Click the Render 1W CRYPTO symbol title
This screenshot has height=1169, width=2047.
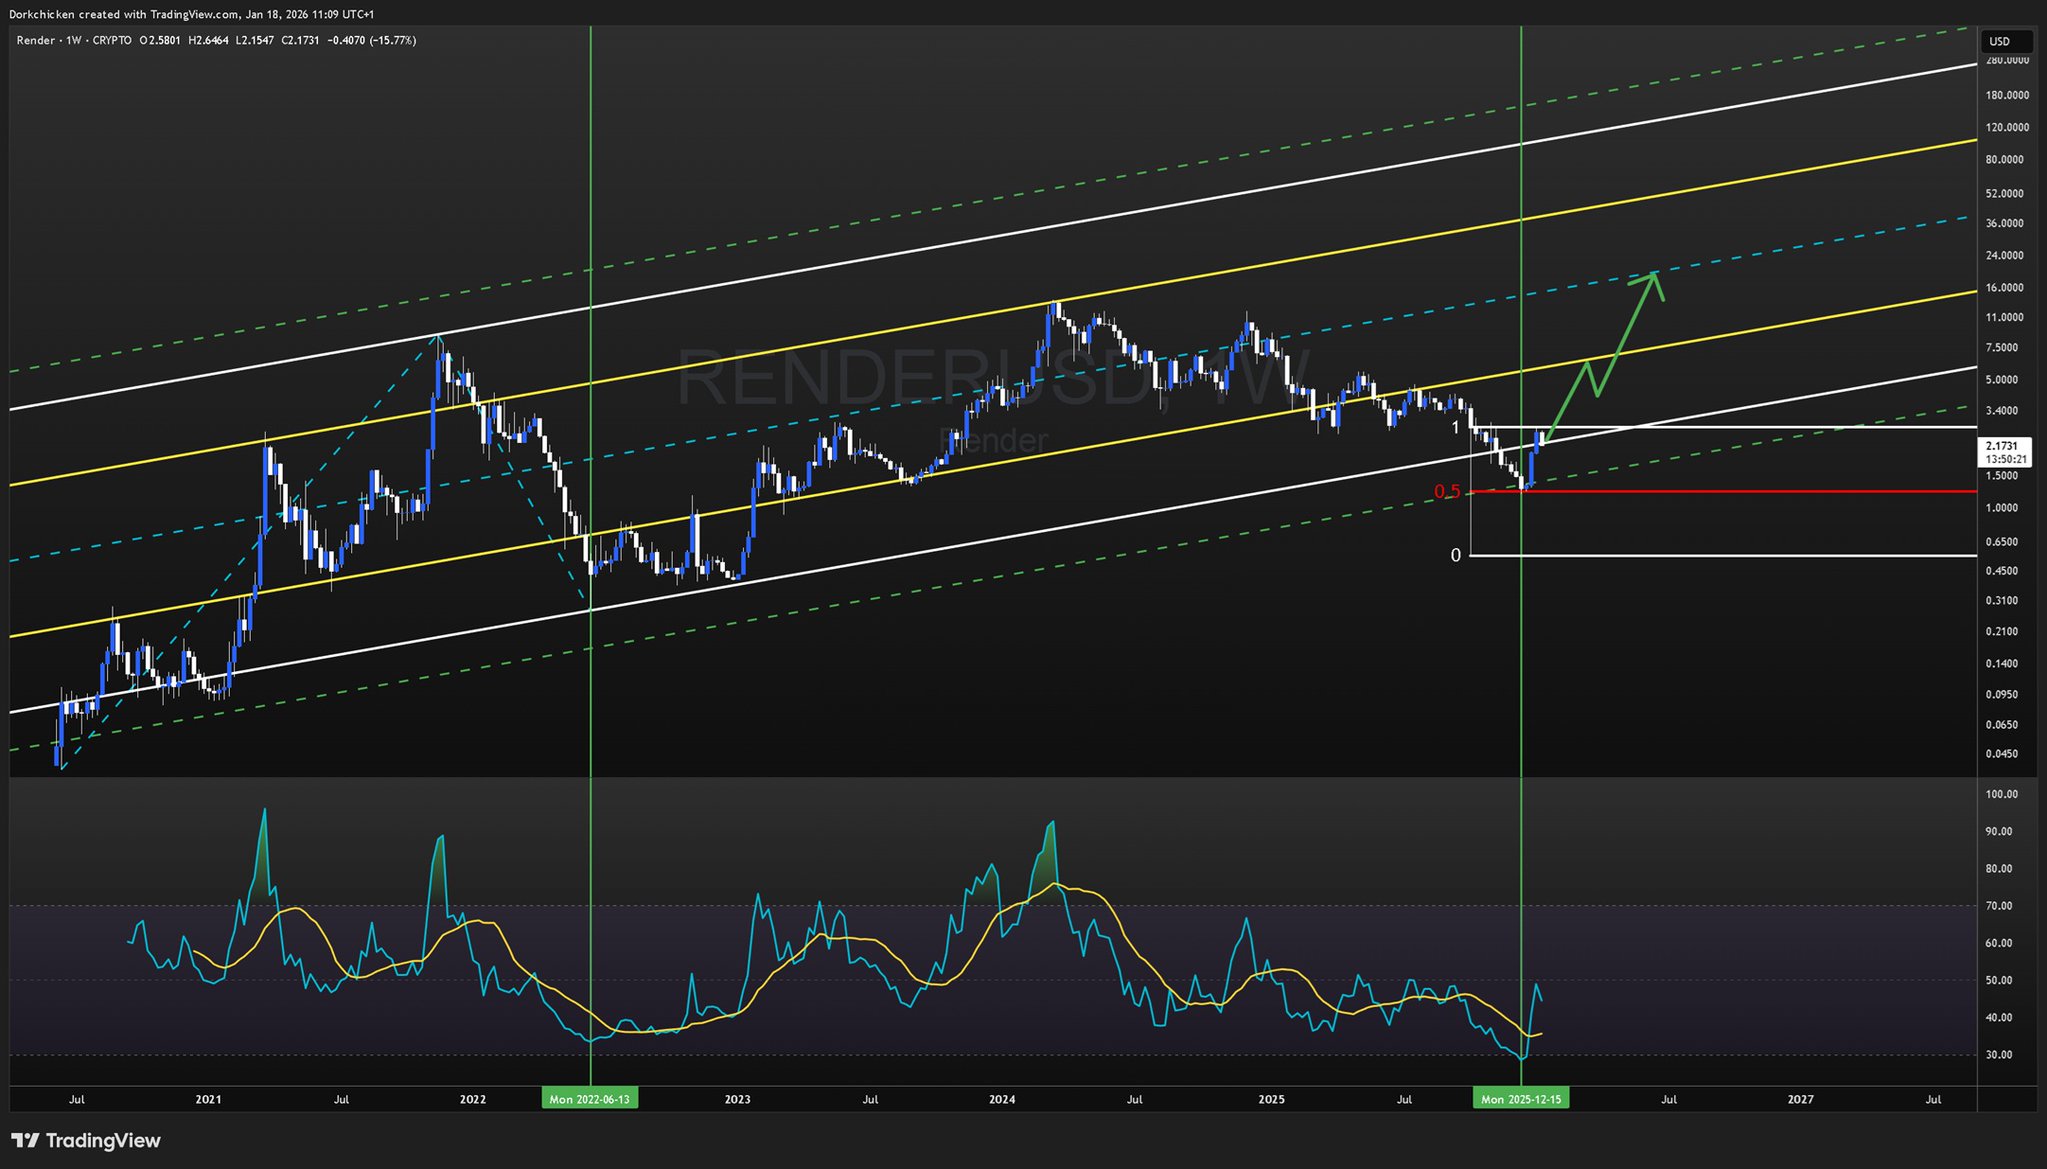74,40
